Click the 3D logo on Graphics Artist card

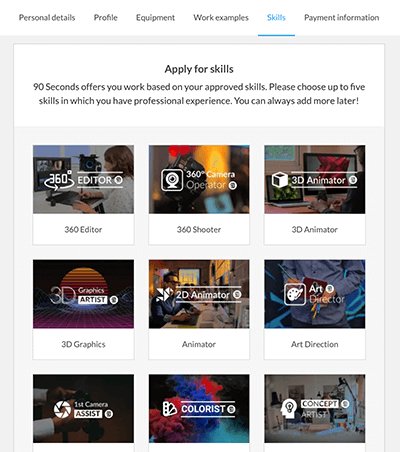pyautogui.click(x=63, y=295)
